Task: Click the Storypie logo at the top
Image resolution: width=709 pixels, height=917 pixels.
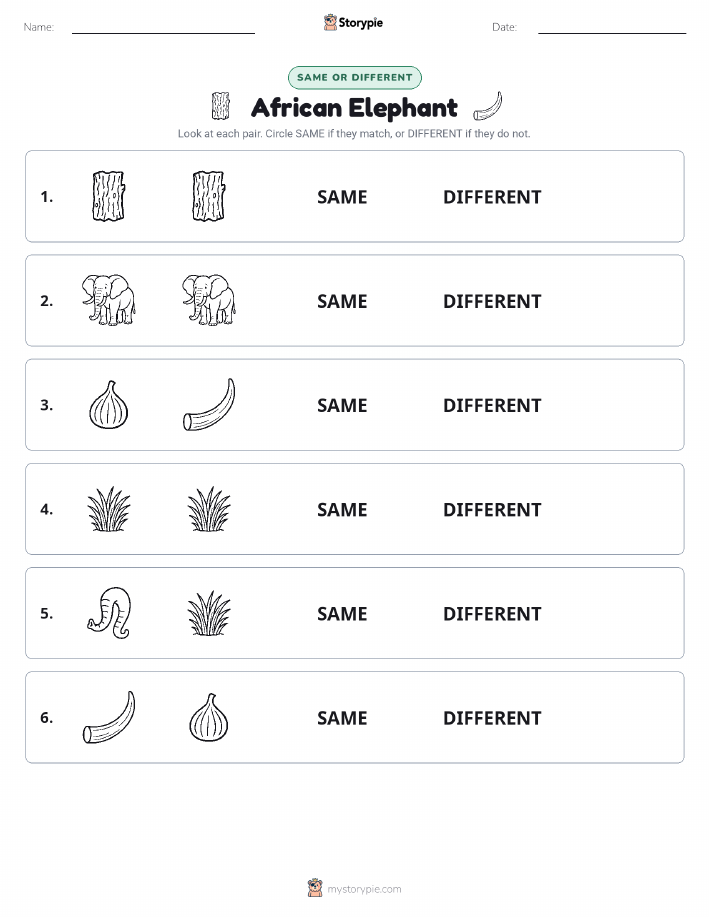Action: coord(353,23)
